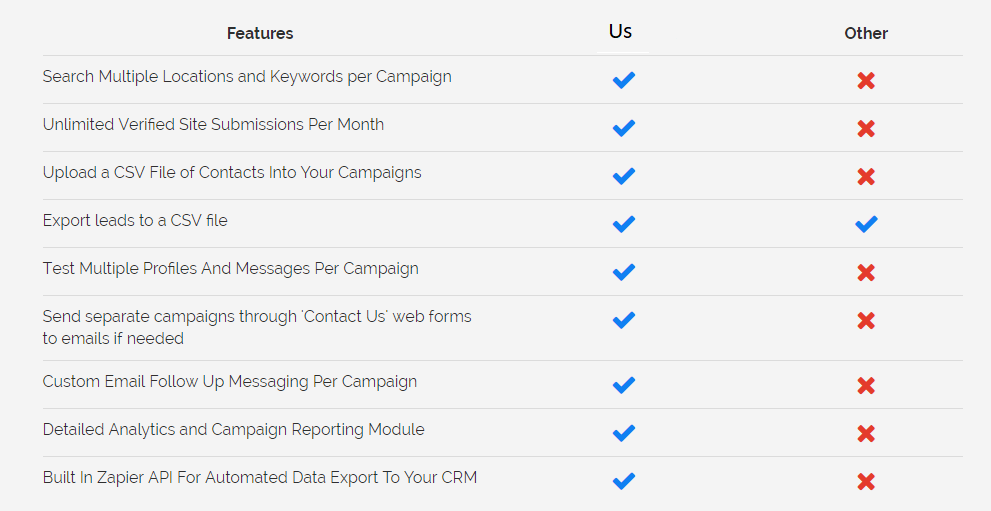
Task: Click the Us checkmark for Custom Email Follow Up
Action: click(x=624, y=385)
